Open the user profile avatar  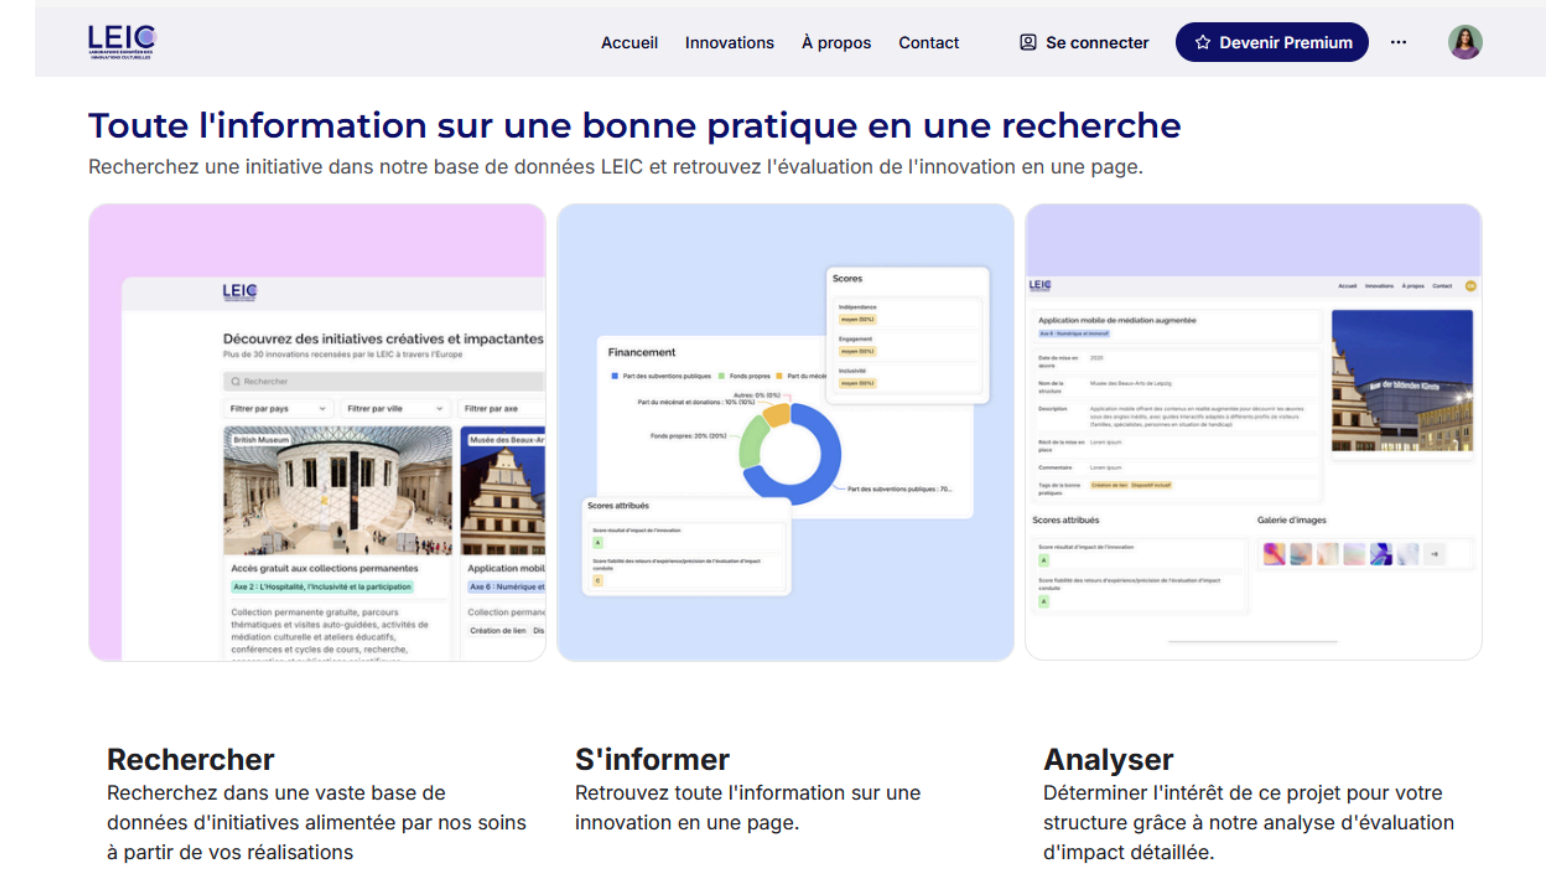1464,42
